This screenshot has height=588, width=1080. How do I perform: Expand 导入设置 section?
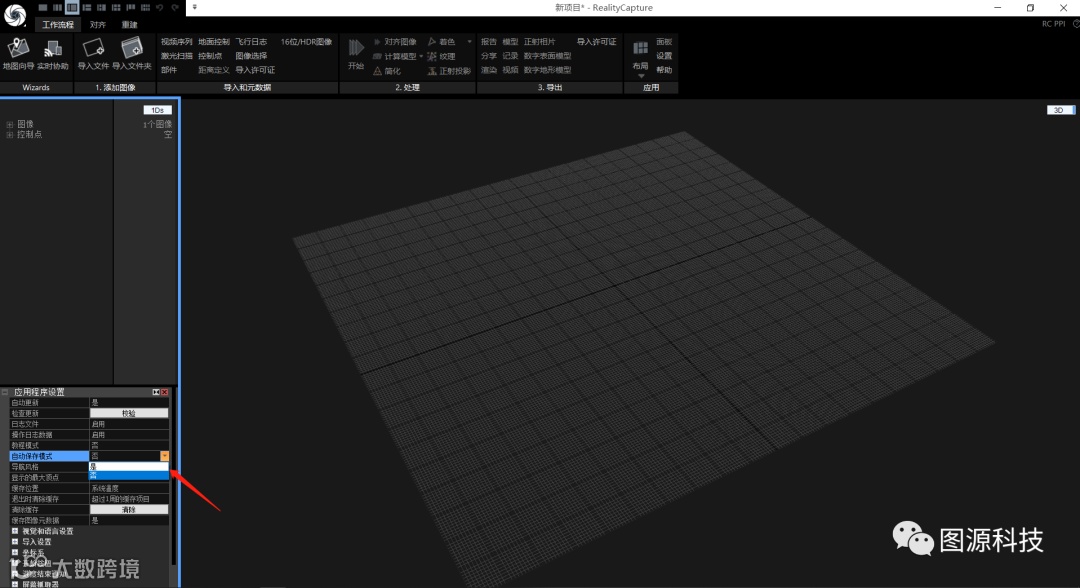click(x=15, y=542)
